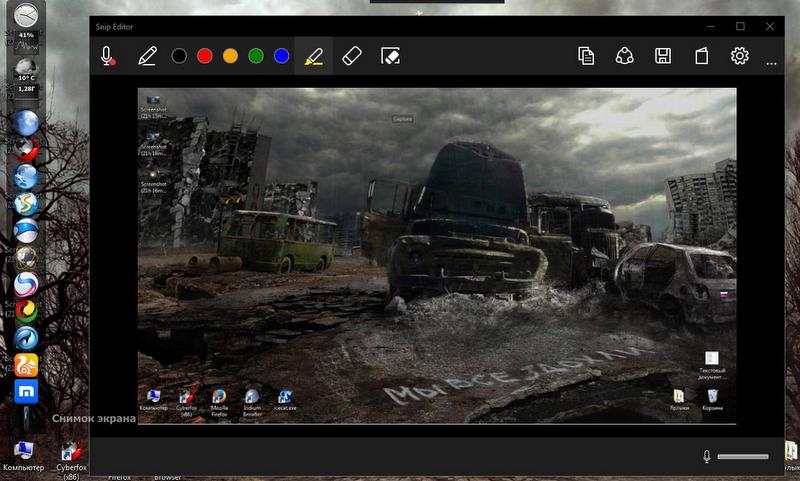Launch Maxthon blue square icon in dock
The width and height of the screenshot is (800, 481).
26,391
